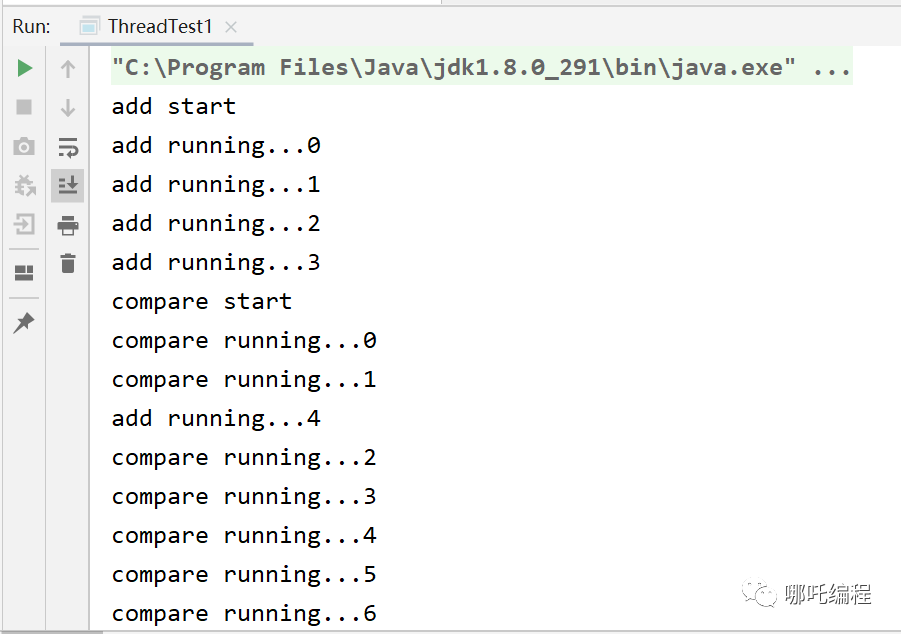
Task: Jump down the stack trace with the down arrow
Action: tap(68, 108)
